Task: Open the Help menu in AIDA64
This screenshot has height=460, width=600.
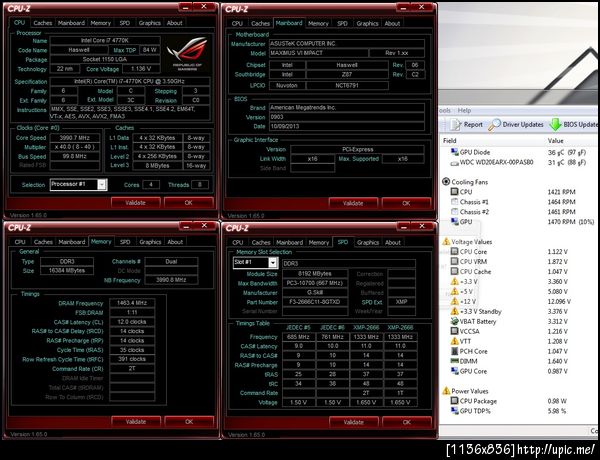Action: point(464,110)
